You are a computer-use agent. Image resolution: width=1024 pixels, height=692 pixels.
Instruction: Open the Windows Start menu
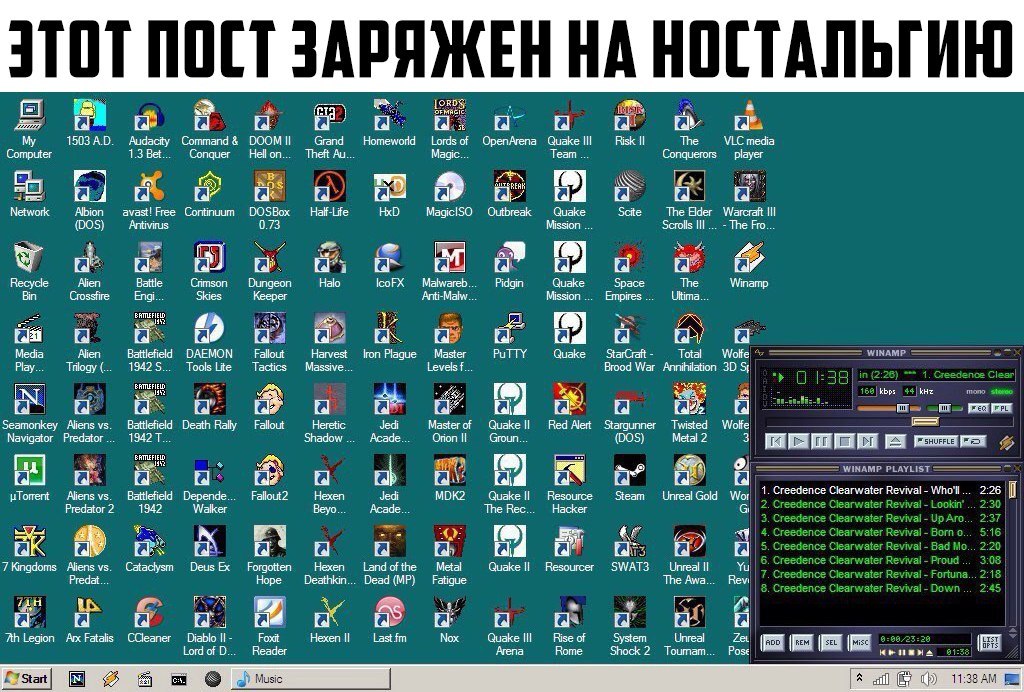27,678
